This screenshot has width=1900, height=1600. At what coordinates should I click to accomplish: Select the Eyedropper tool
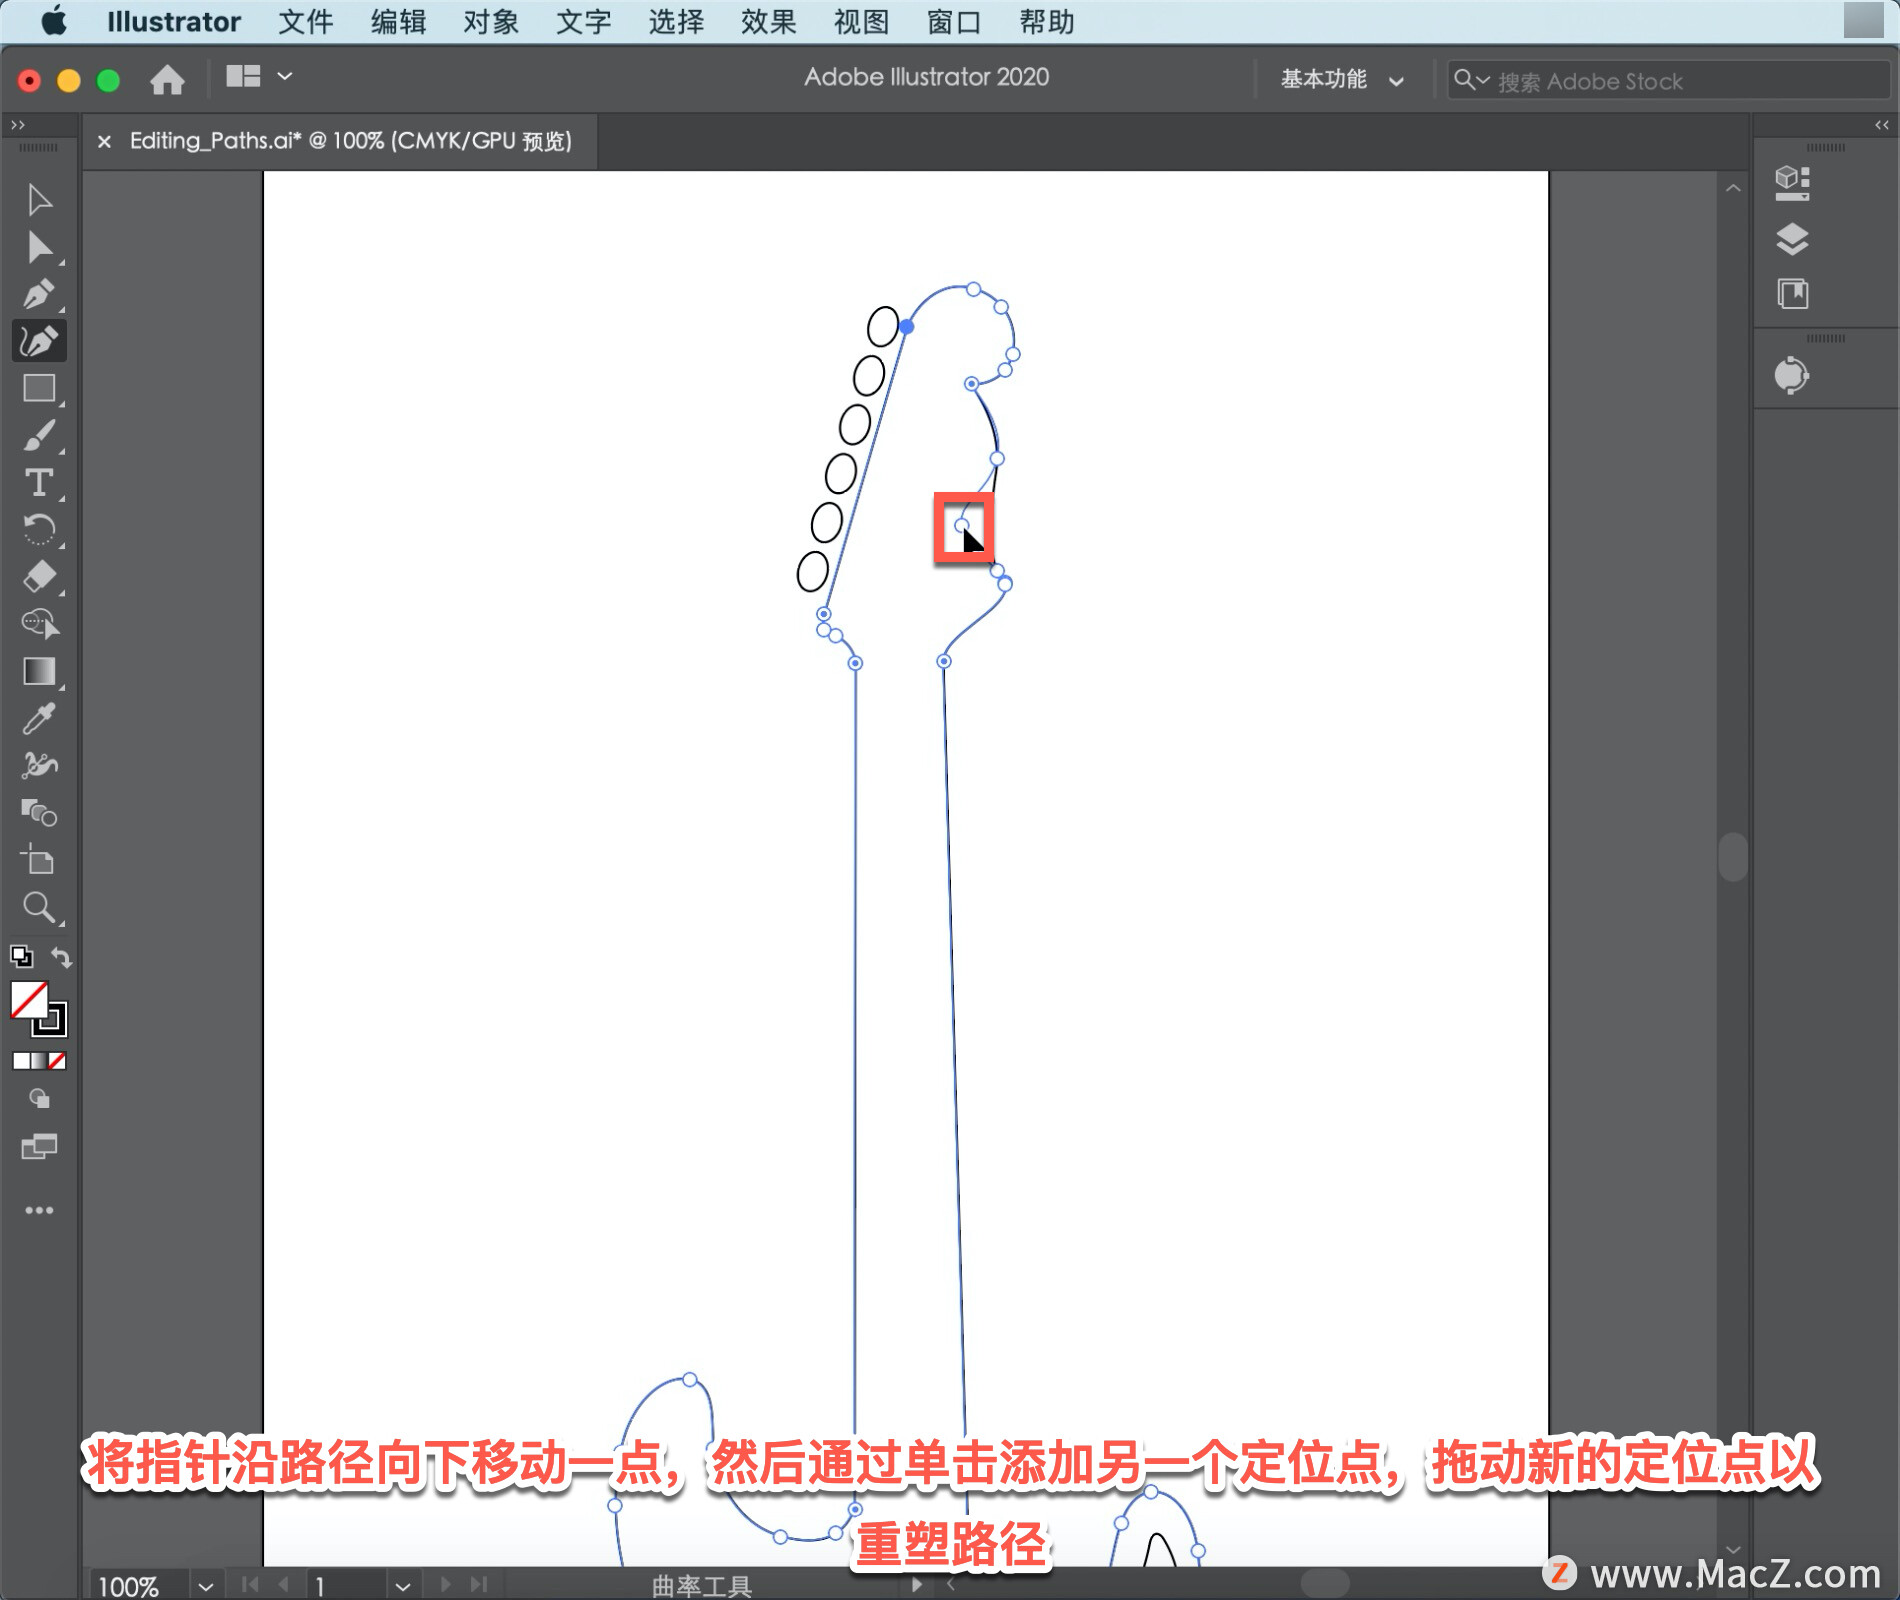(39, 718)
